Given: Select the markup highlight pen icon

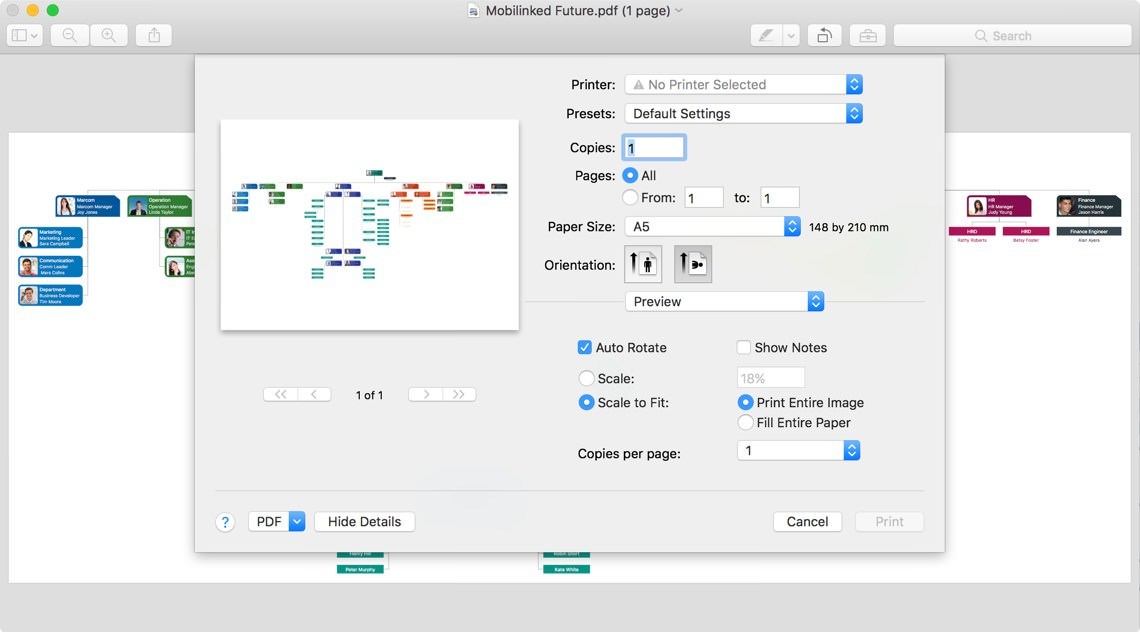Looking at the screenshot, I should 765,35.
